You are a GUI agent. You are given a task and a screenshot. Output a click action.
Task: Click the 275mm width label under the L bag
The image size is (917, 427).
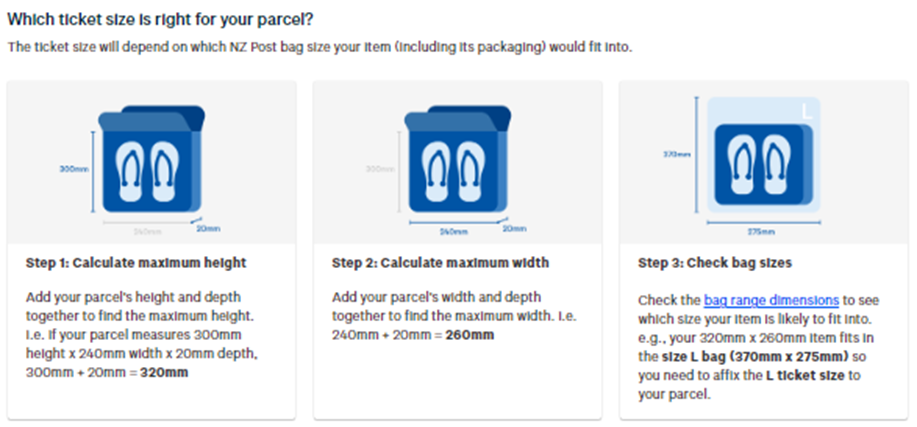point(762,230)
